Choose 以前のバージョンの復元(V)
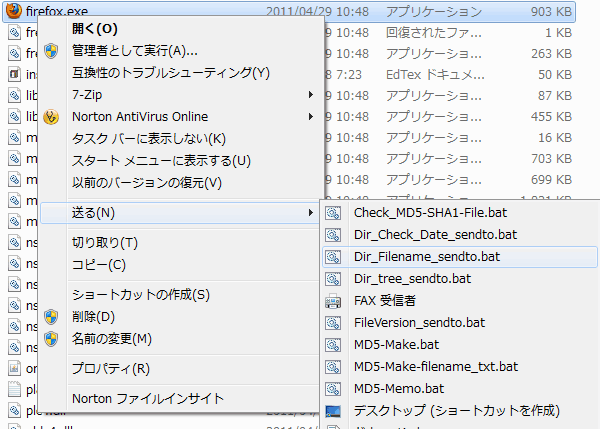Image resolution: width=600 pixels, height=429 pixels. pyautogui.click(x=147, y=183)
